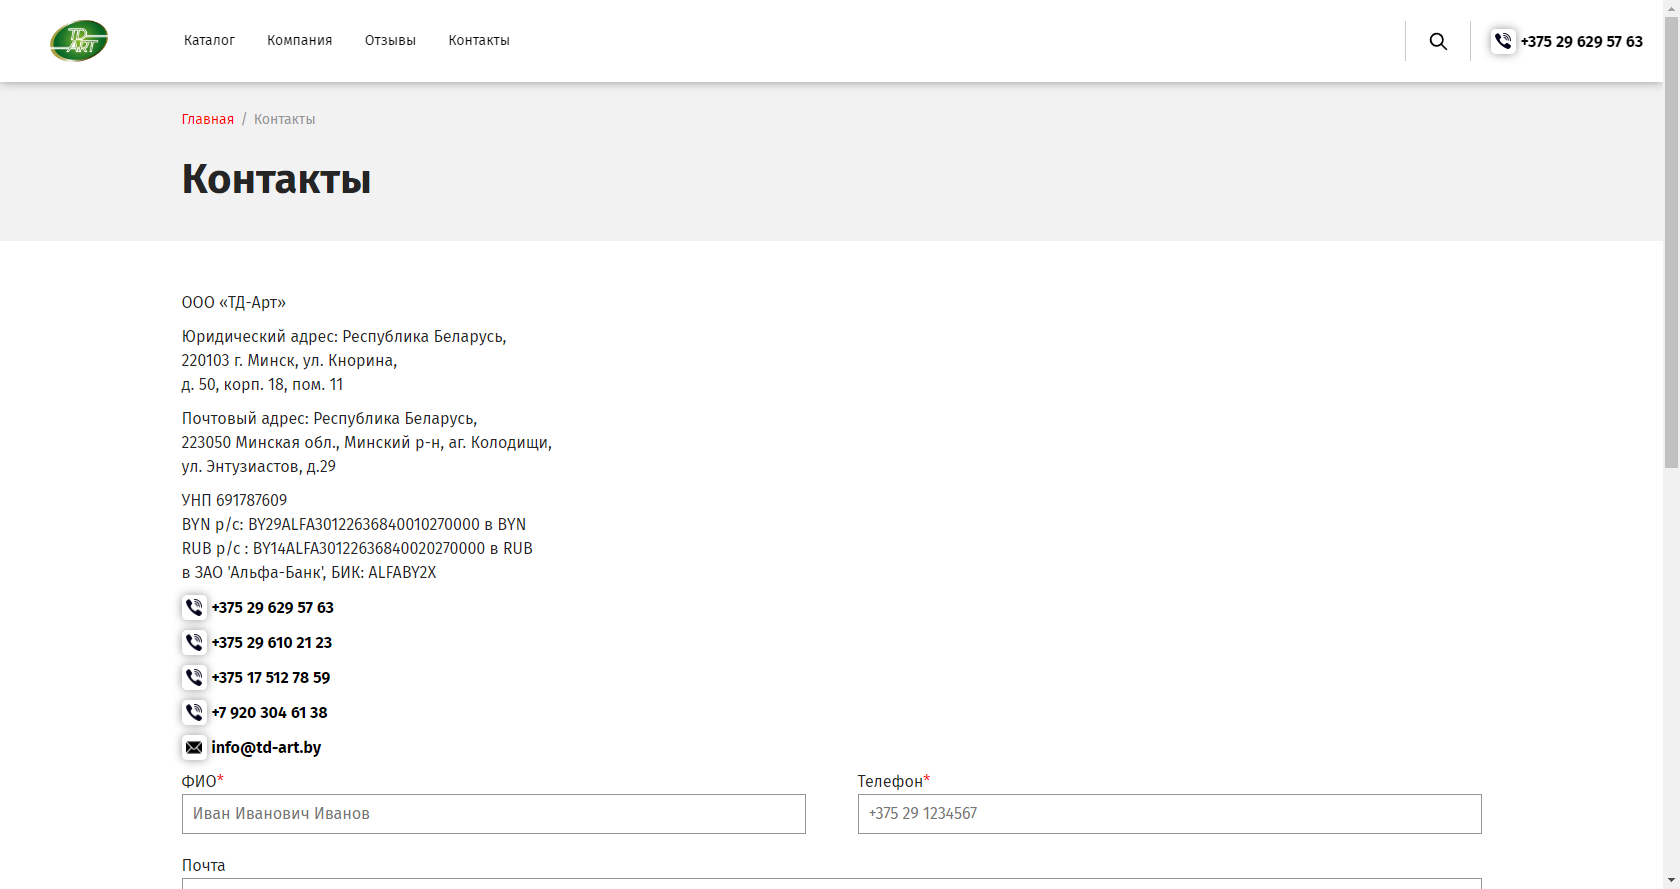
Task: Follow the Главная breadcrumb link
Action: [208, 119]
